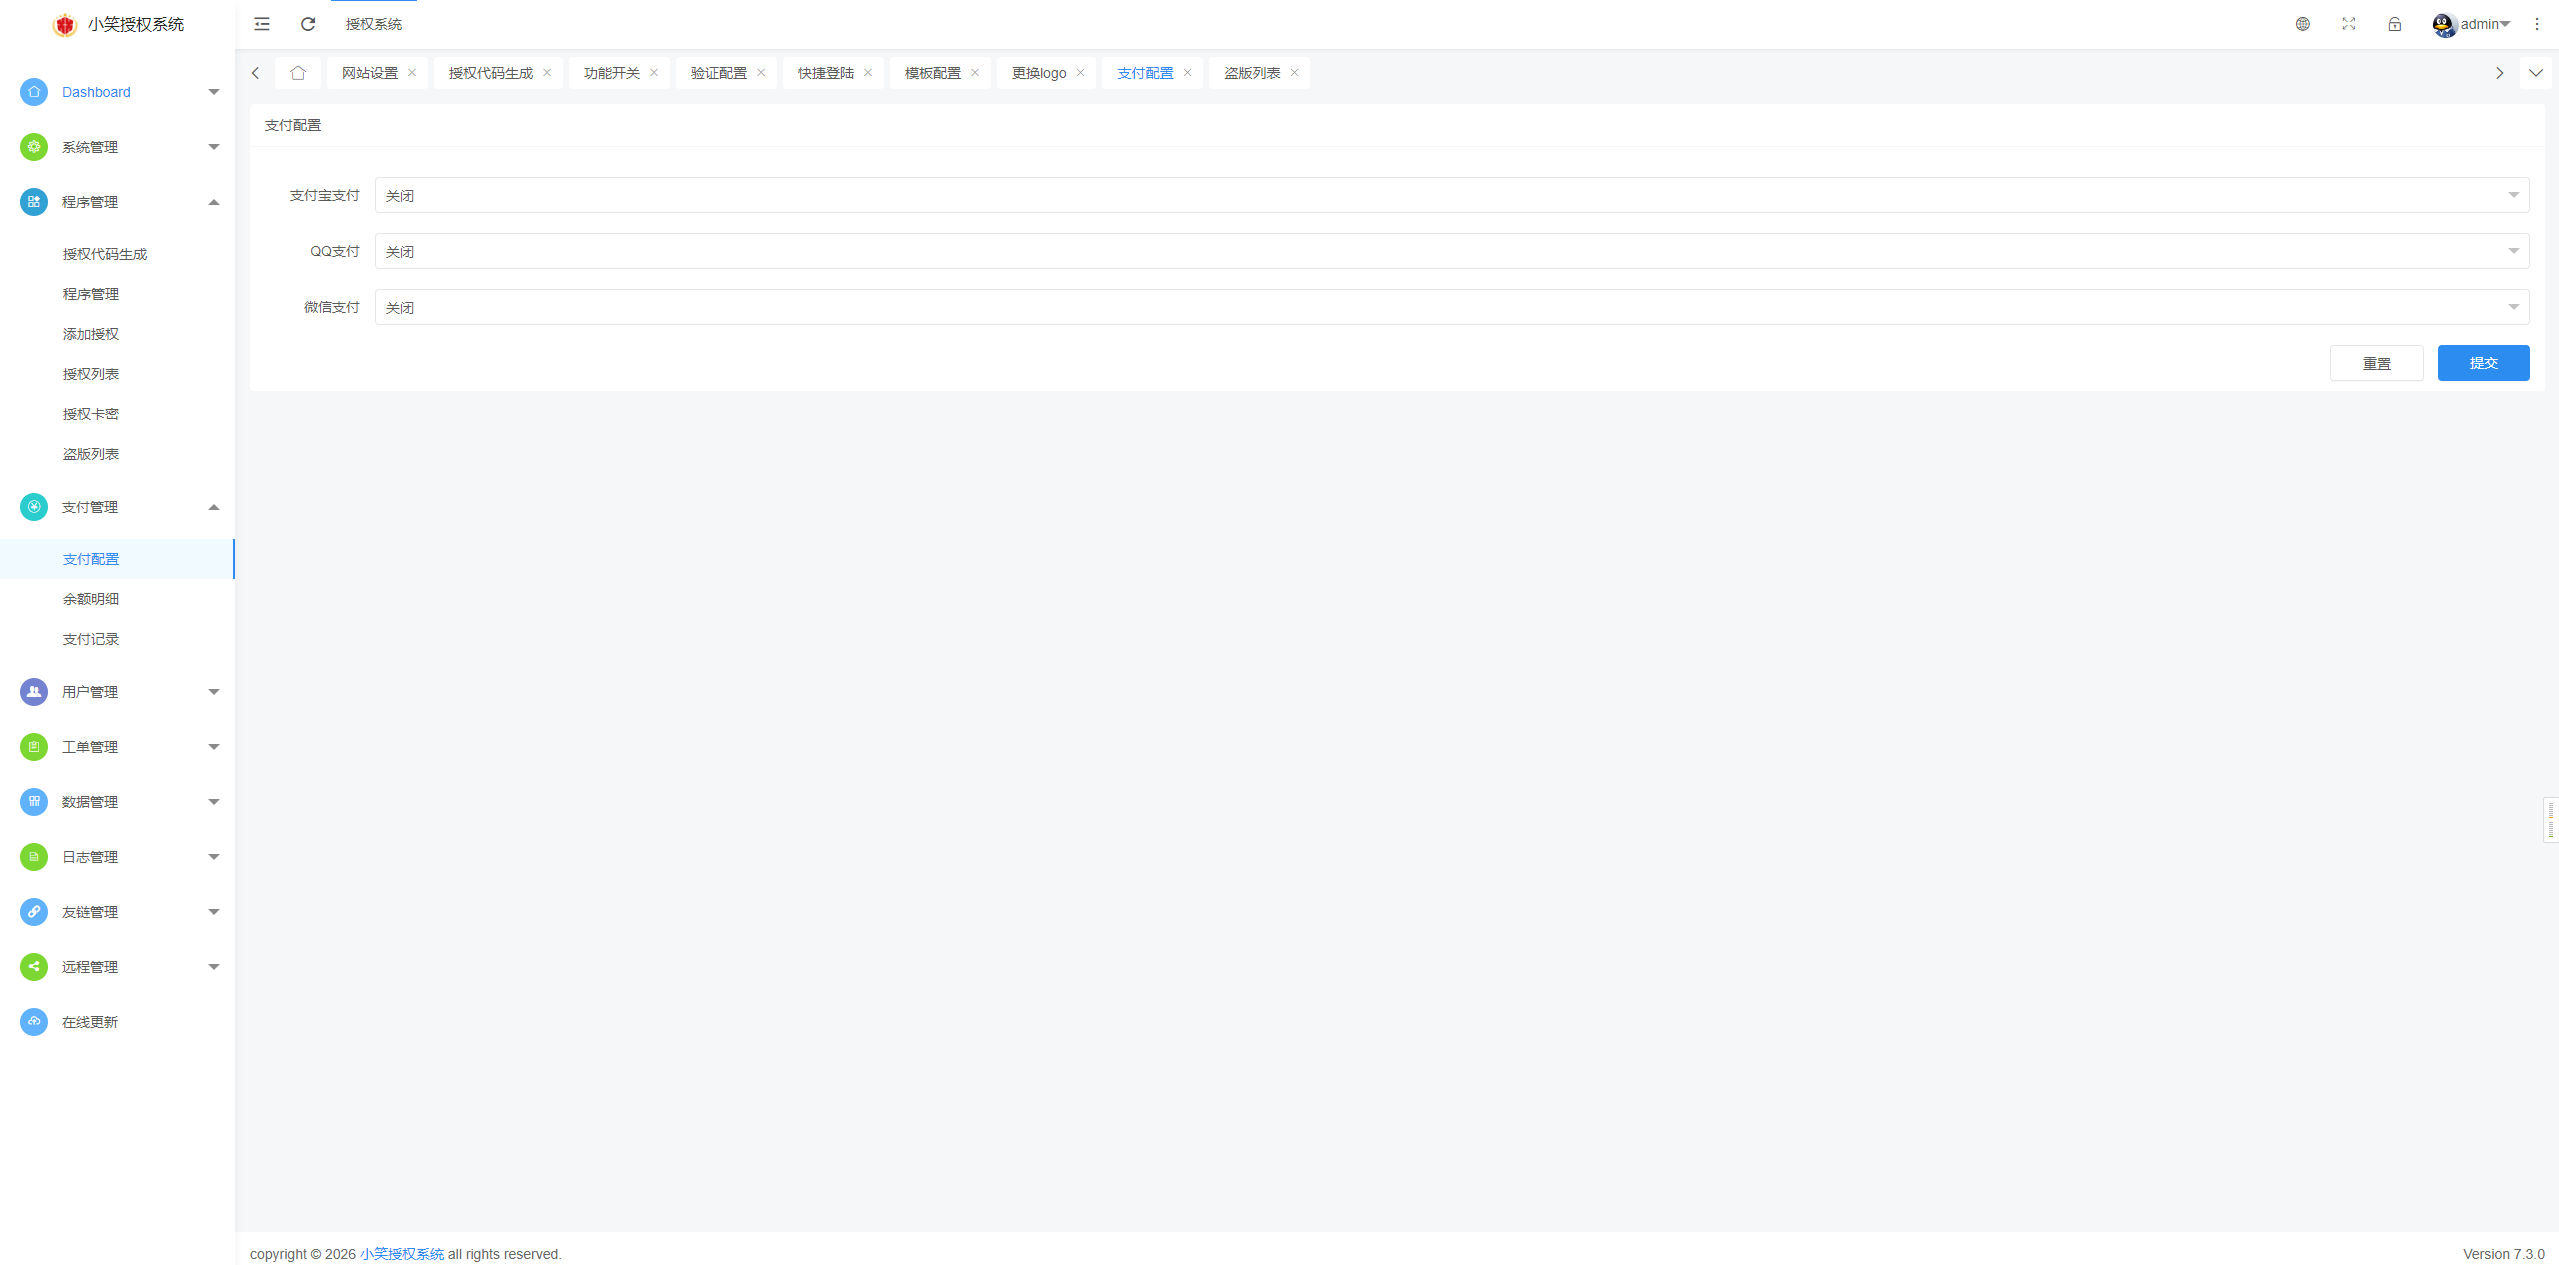Screen dimensions: 2559x1265
Task: Click the lock screen icon
Action: coord(2394,24)
